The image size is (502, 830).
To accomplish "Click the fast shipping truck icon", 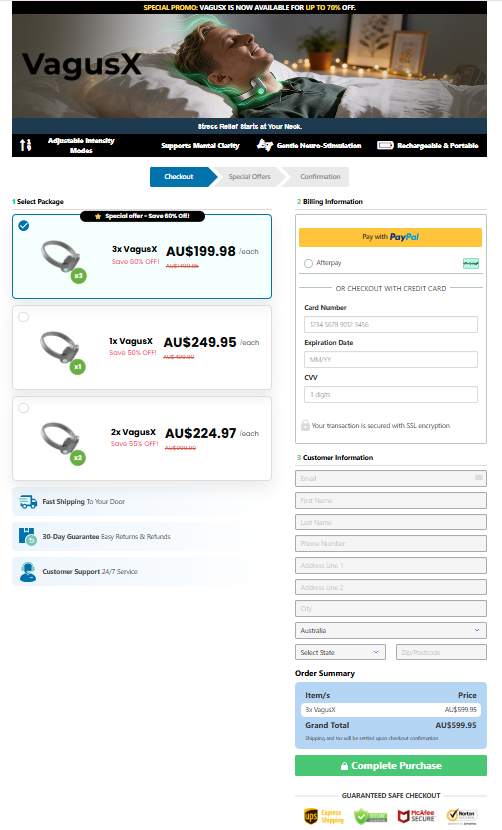I will tap(28, 501).
